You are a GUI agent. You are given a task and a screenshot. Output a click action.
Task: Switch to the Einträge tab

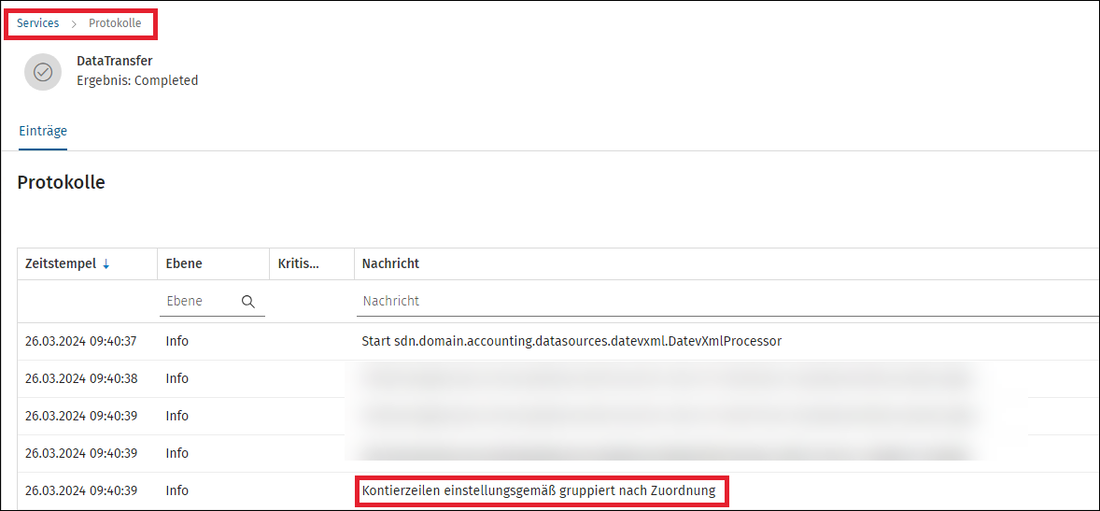pos(43,131)
